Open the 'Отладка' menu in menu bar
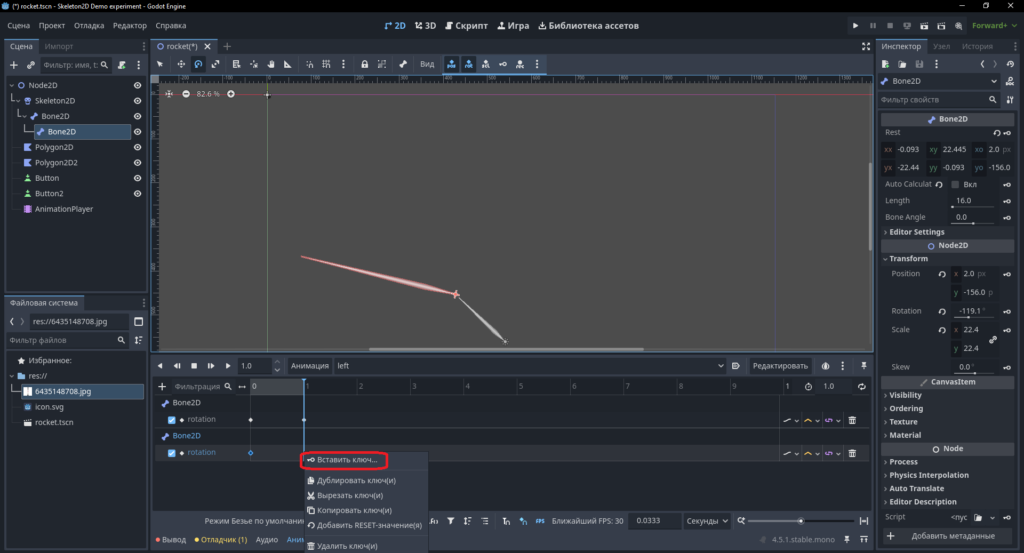This screenshot has width=1024, height=553. coord(89,25)
